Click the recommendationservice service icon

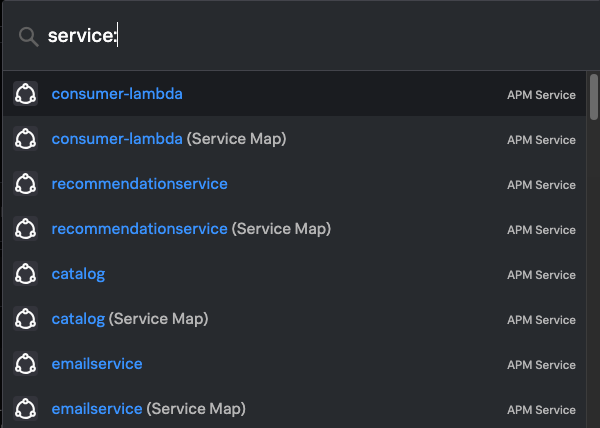26,184
